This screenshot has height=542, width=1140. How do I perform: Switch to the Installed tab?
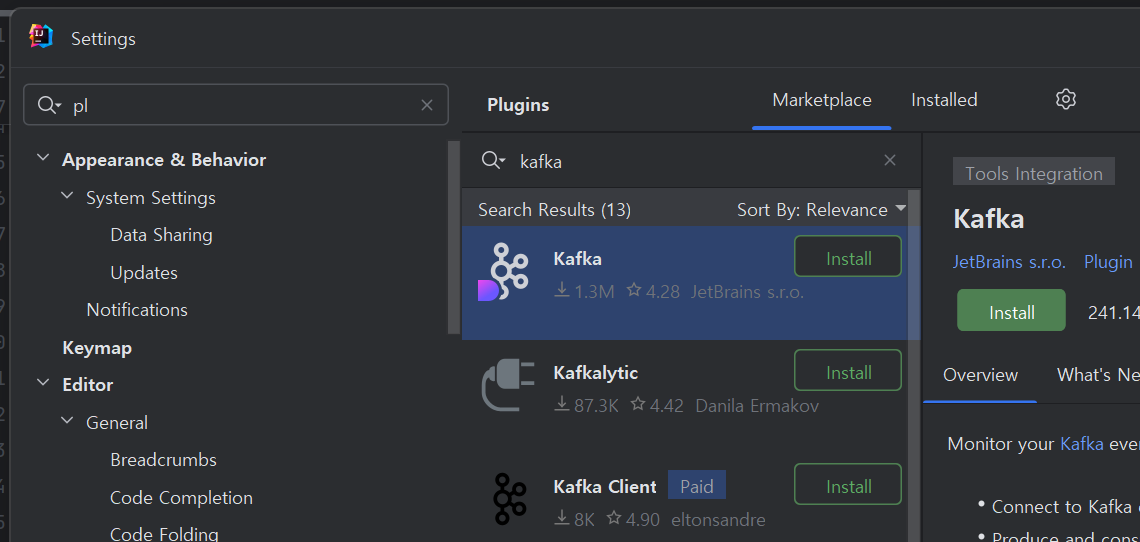point(944,100)
